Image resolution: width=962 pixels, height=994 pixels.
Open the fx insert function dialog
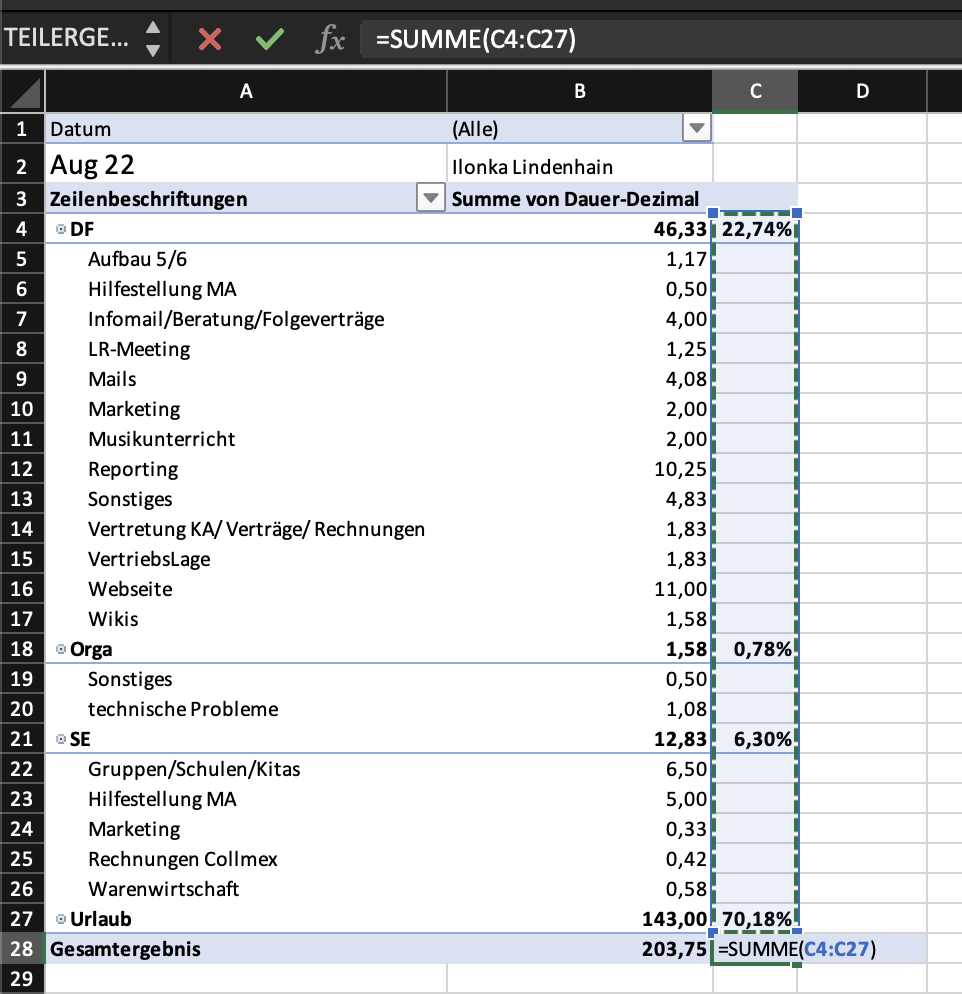(330, 39)
